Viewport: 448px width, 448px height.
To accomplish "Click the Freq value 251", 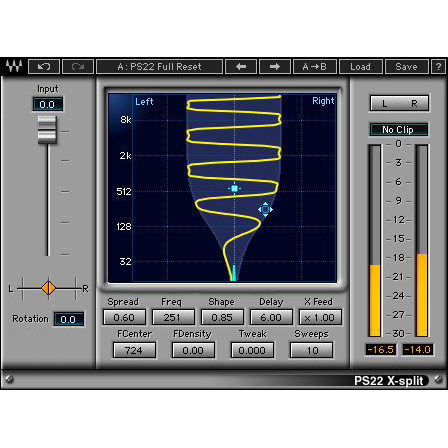I will (x=173, y=317).
